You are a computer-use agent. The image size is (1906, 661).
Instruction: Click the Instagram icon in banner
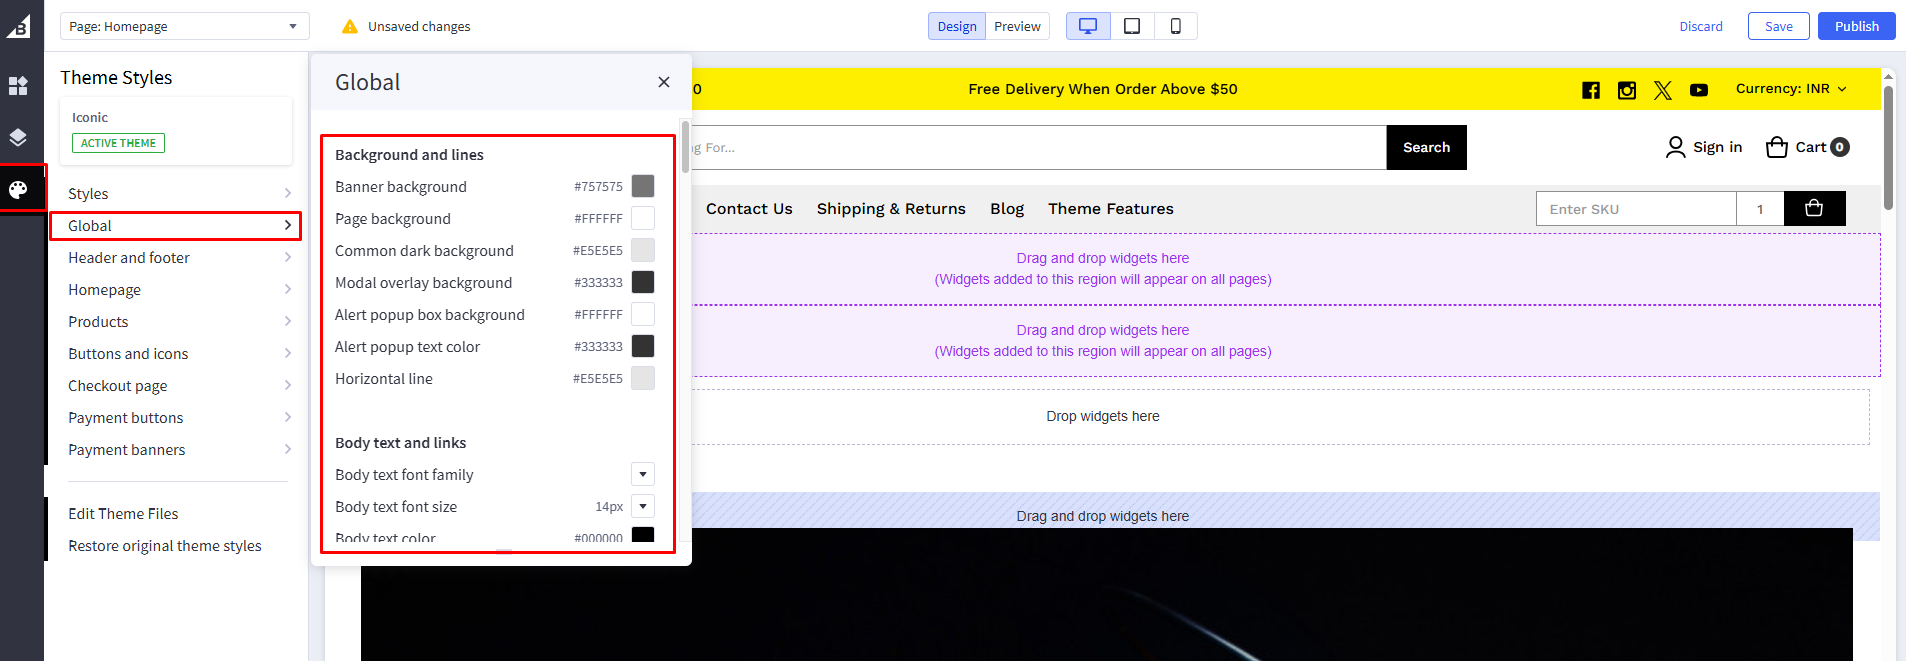pyautogui.click(x=1627, y=90)
